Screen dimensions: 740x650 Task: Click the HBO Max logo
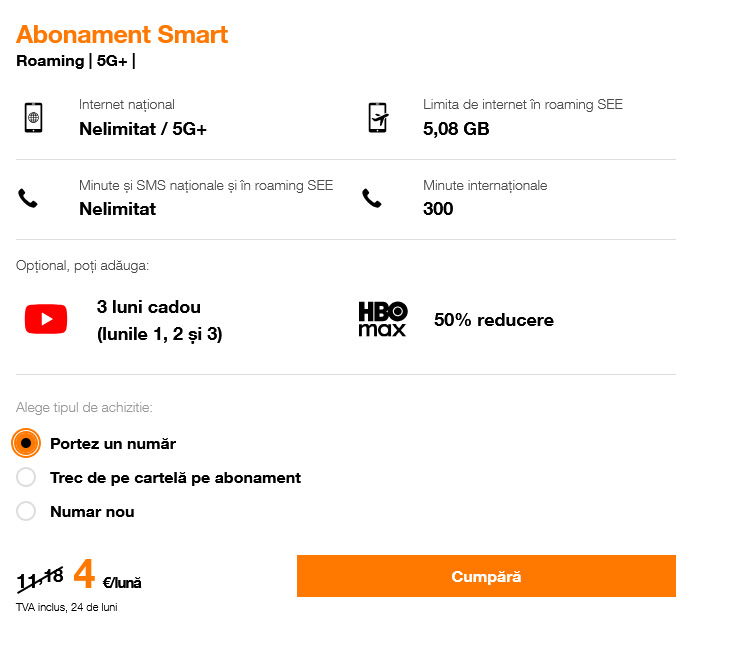pos(382,319)
